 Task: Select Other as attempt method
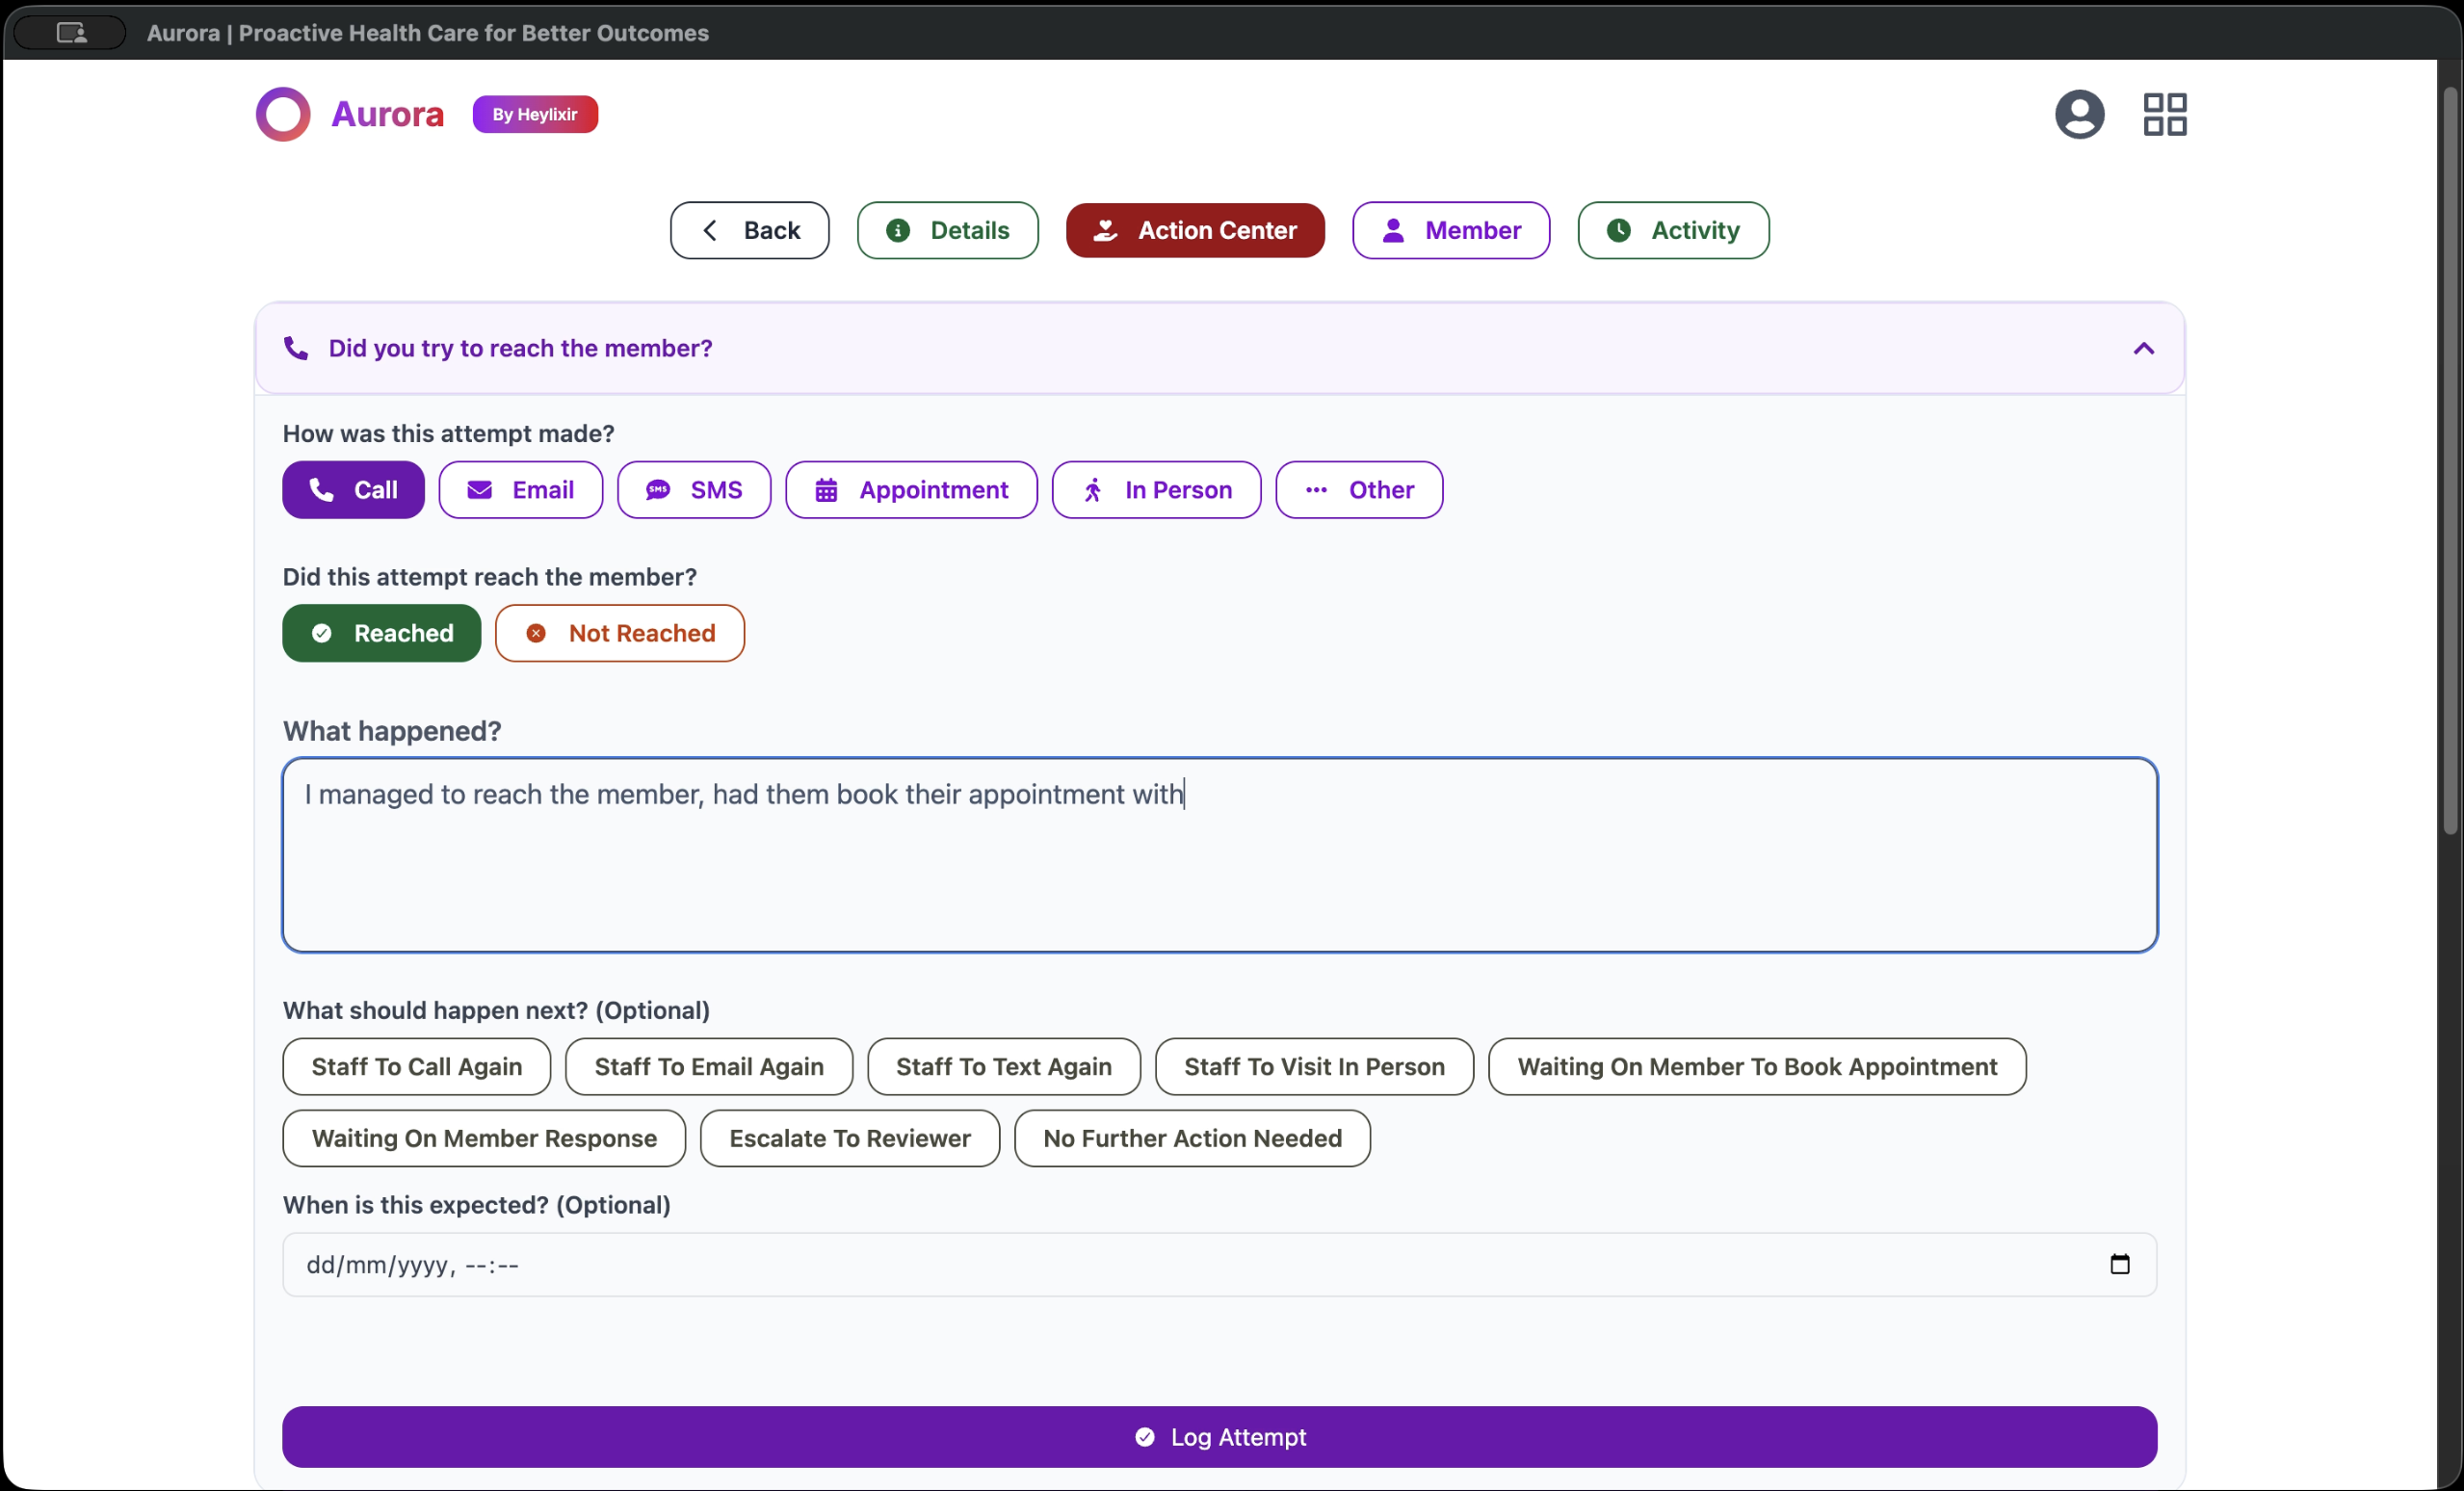(x=1359, y=490)
